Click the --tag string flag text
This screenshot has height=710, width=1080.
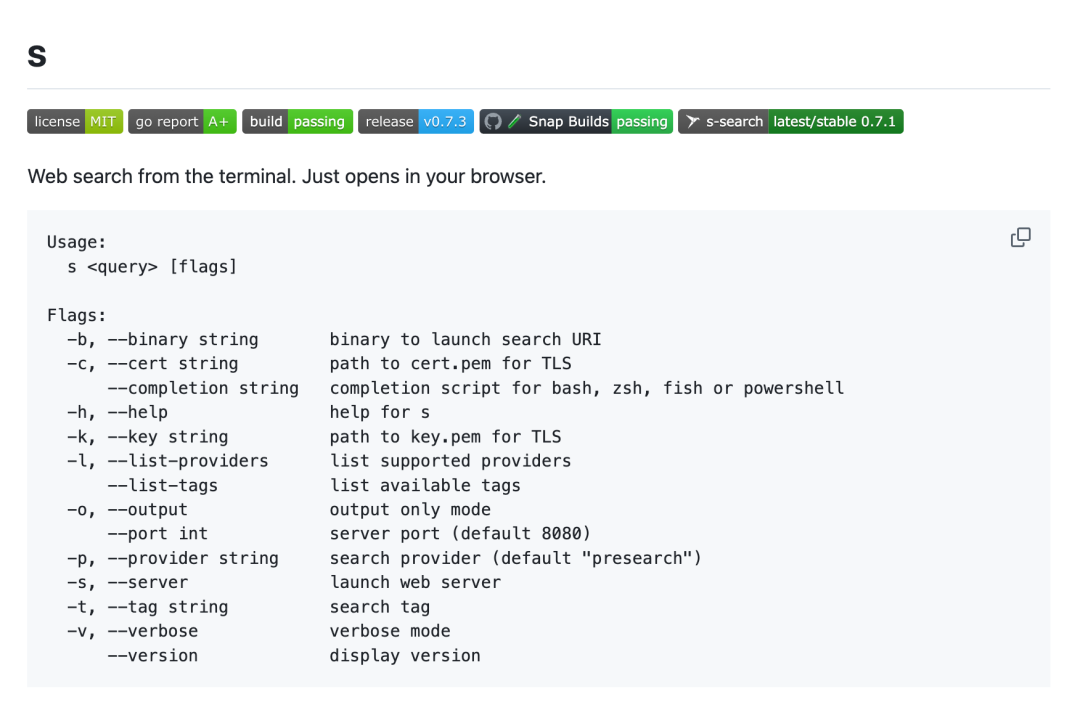tap(167, 607)
